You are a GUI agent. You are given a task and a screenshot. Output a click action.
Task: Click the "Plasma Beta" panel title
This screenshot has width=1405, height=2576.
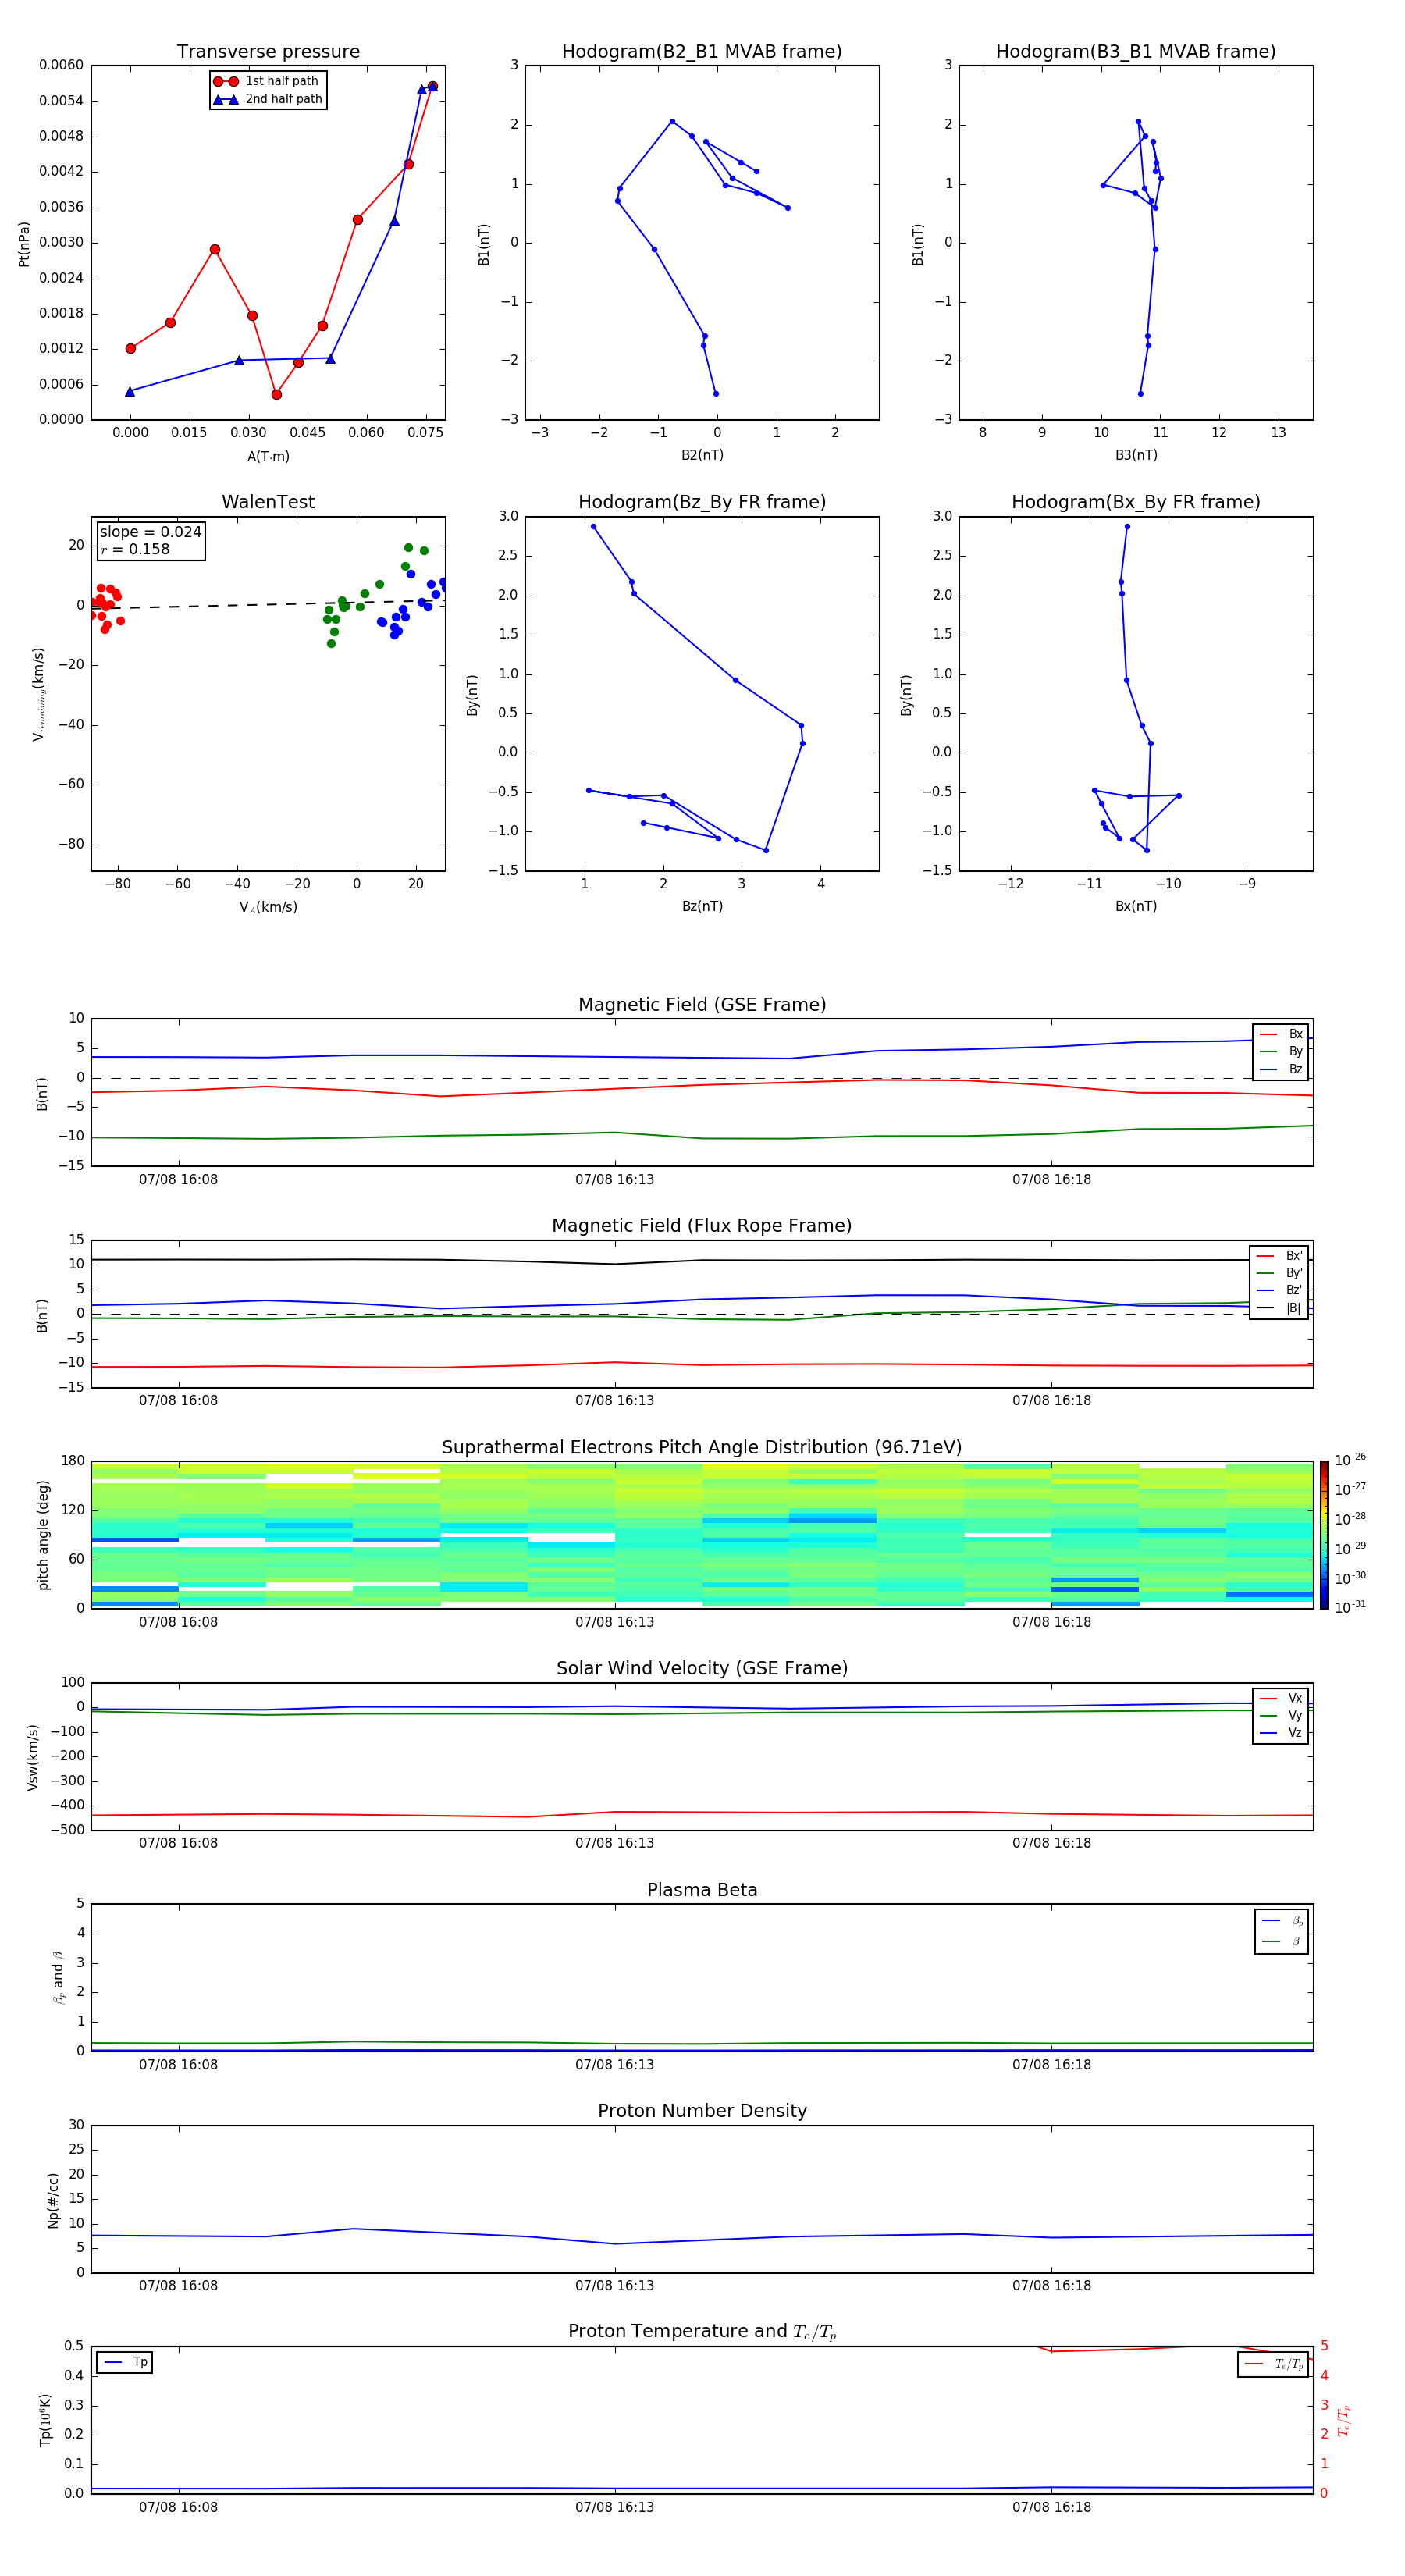[702, 1890]
